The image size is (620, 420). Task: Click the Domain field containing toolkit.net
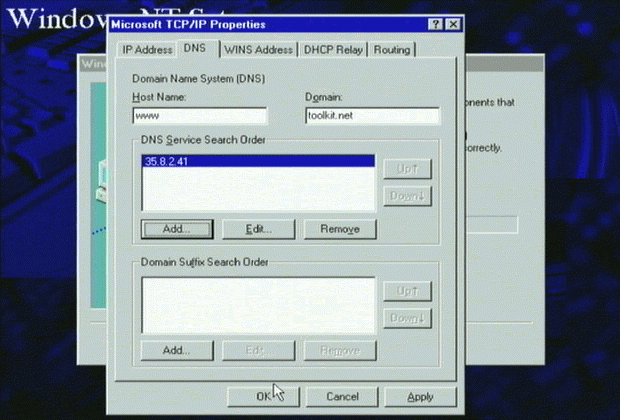372,116
